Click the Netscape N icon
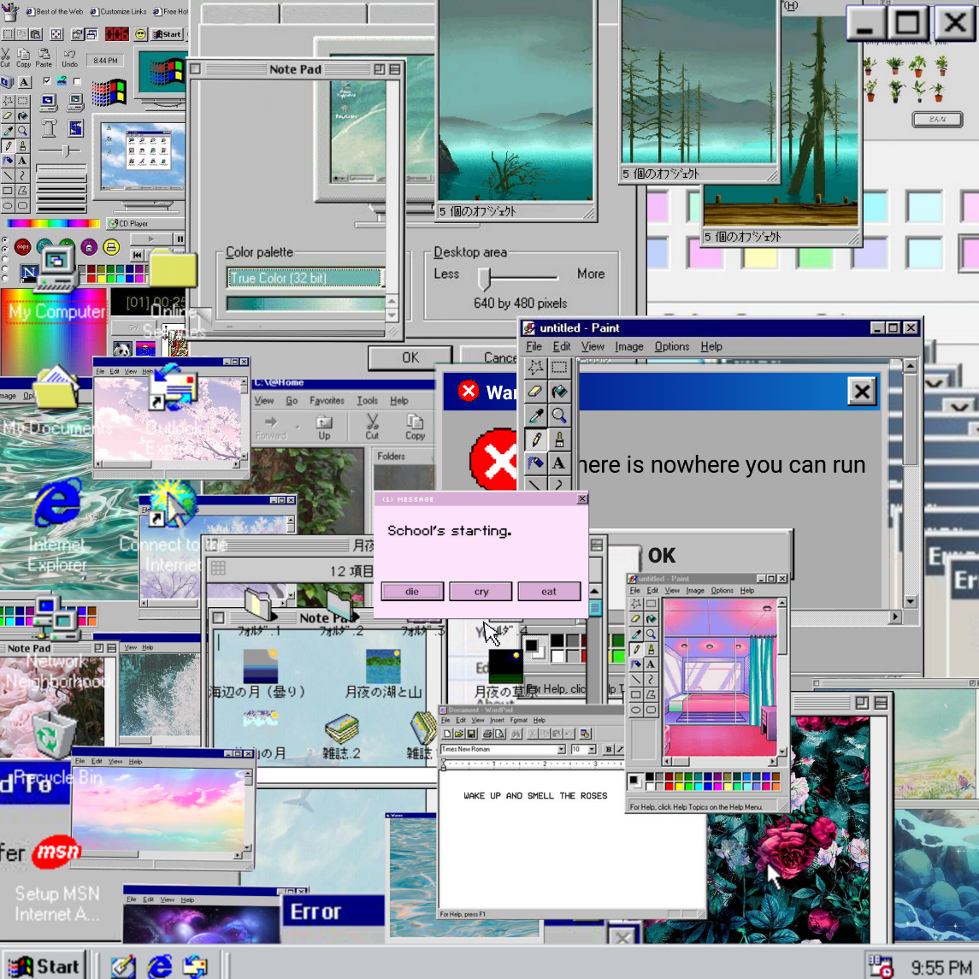The height and width of the screenshot is (979, 979). point(29,272)
